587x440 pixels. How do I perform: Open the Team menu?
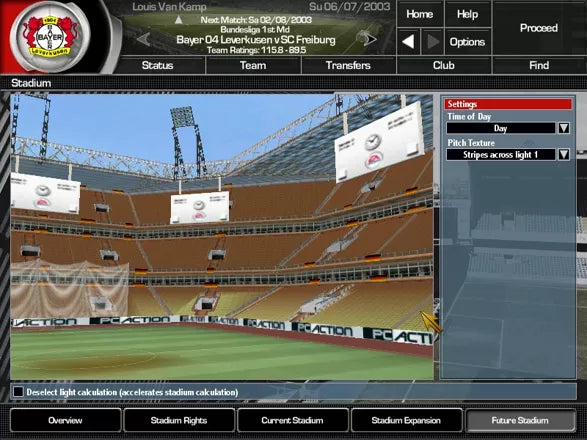253,66
